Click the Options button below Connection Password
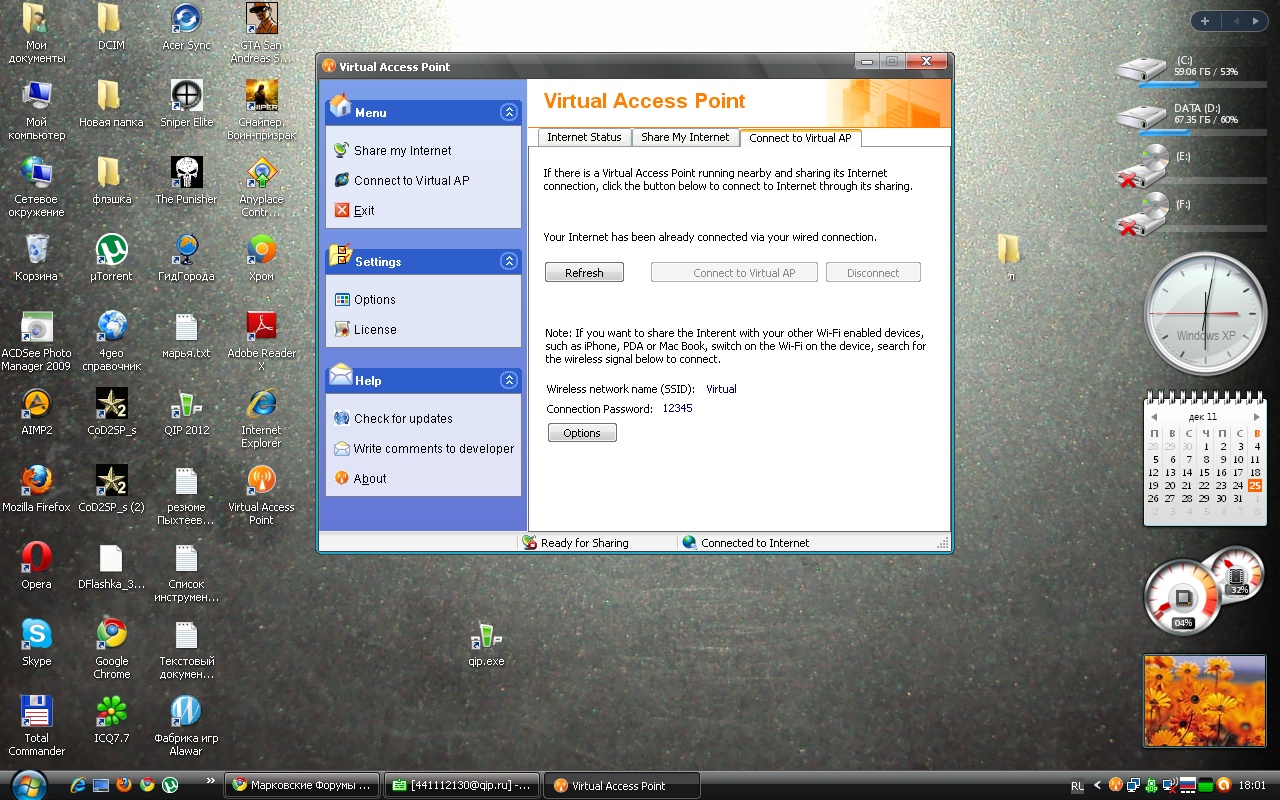Screen dimensions: 1280x800 point(582,433)
